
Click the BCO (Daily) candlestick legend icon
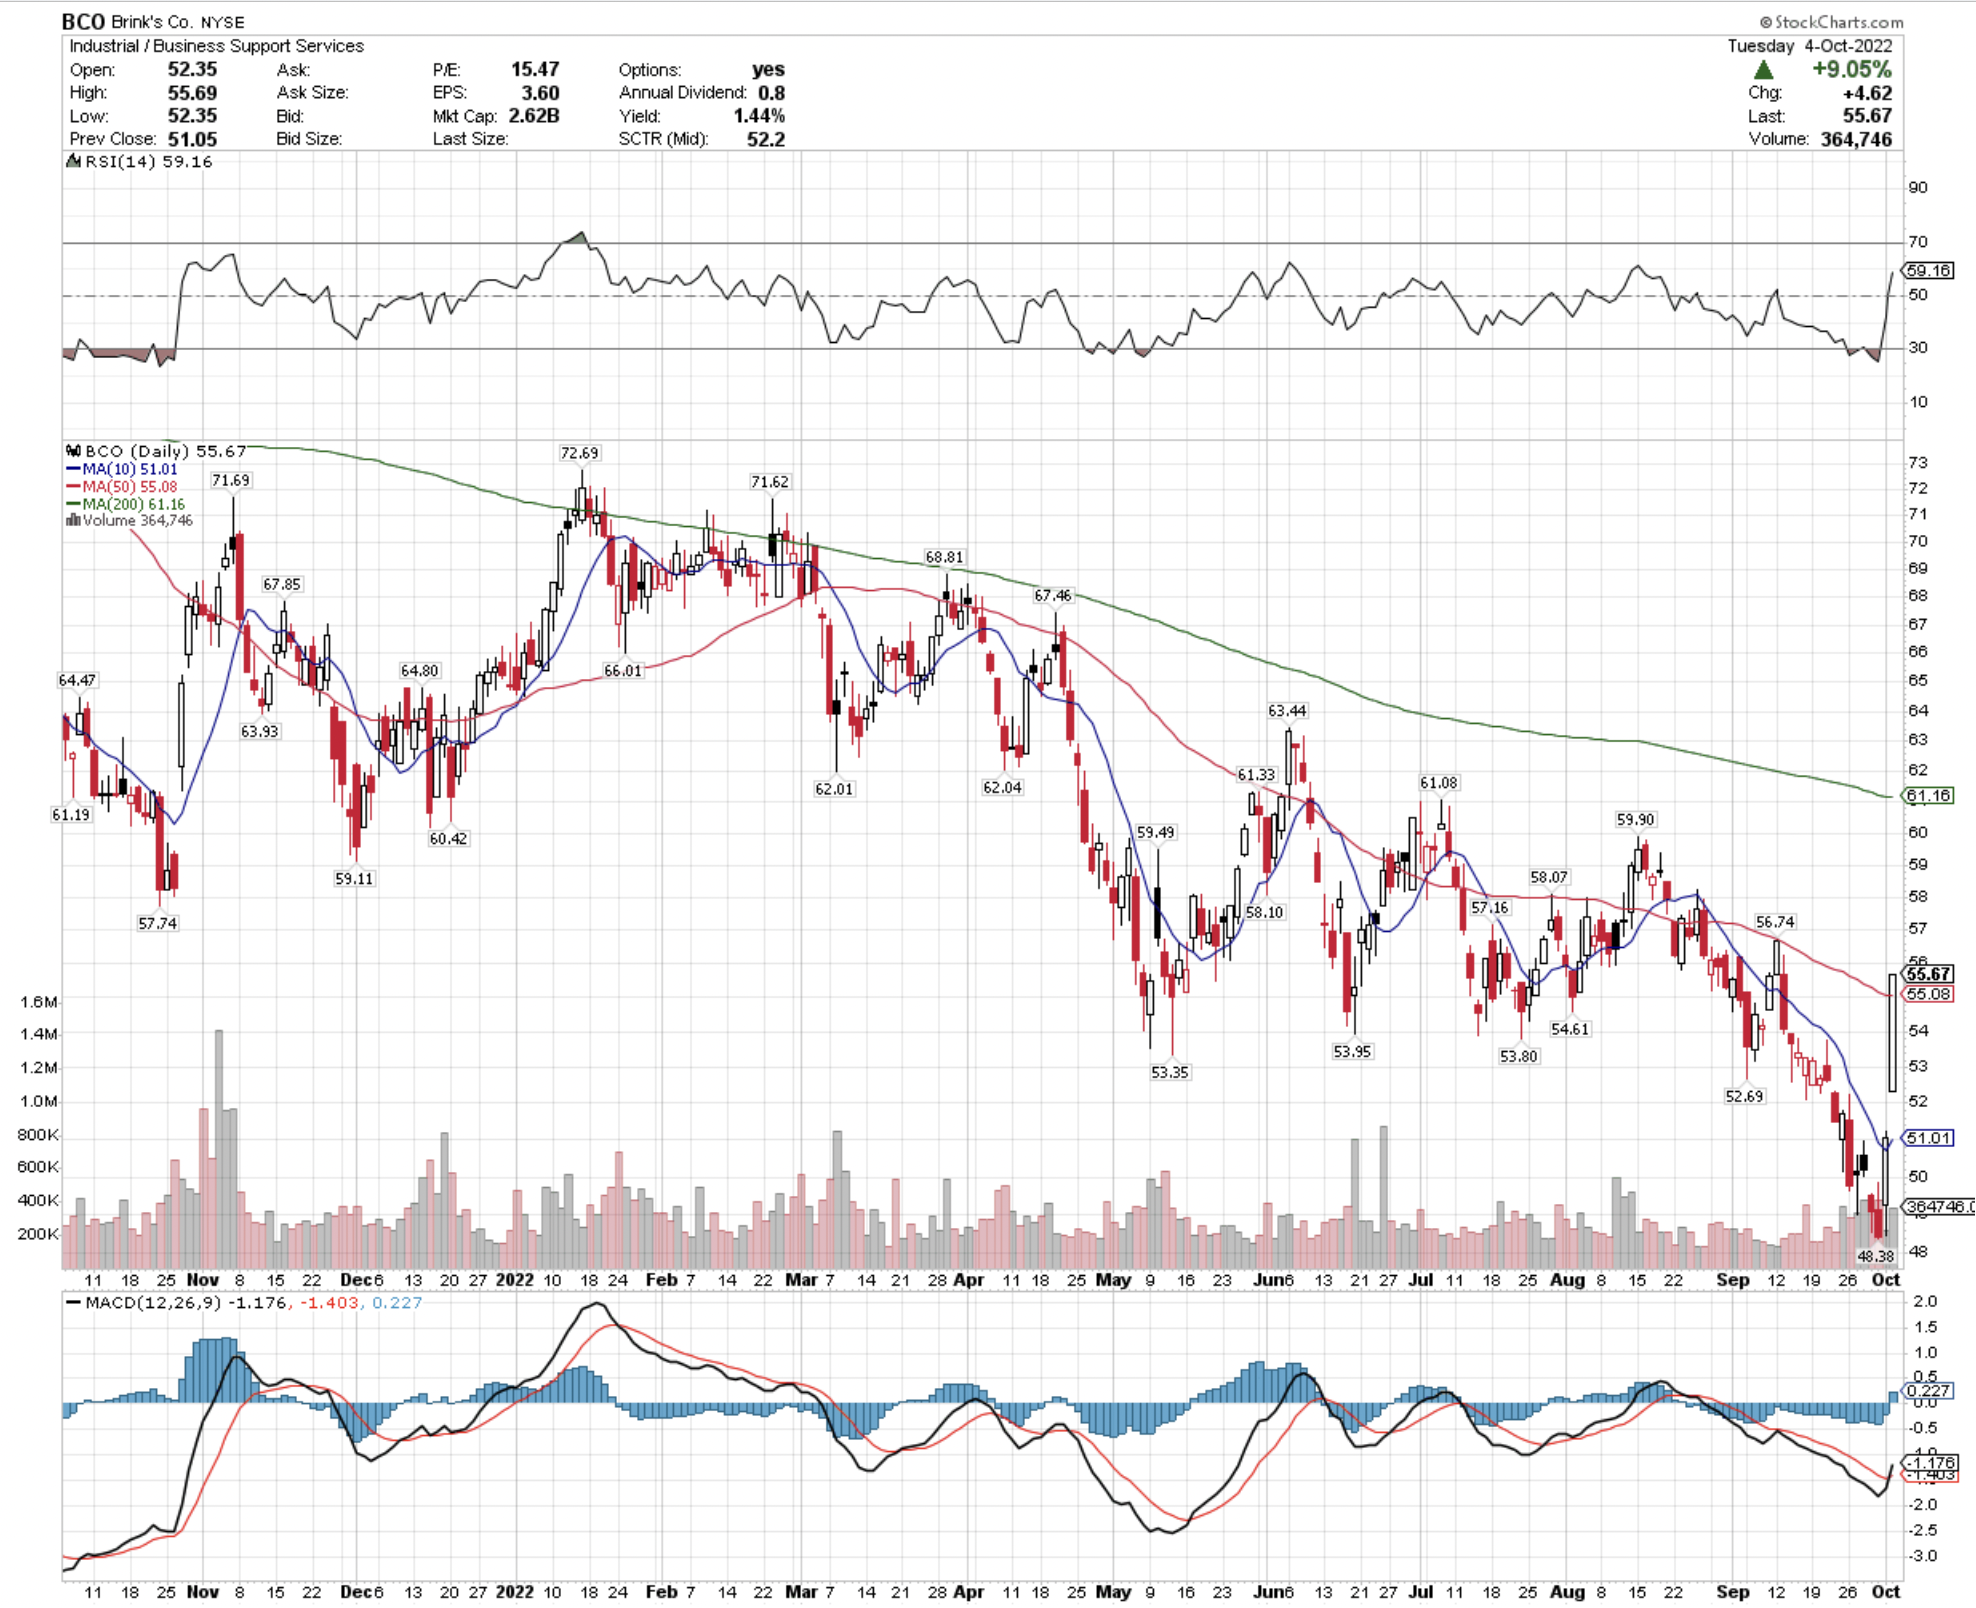point(73,451)
